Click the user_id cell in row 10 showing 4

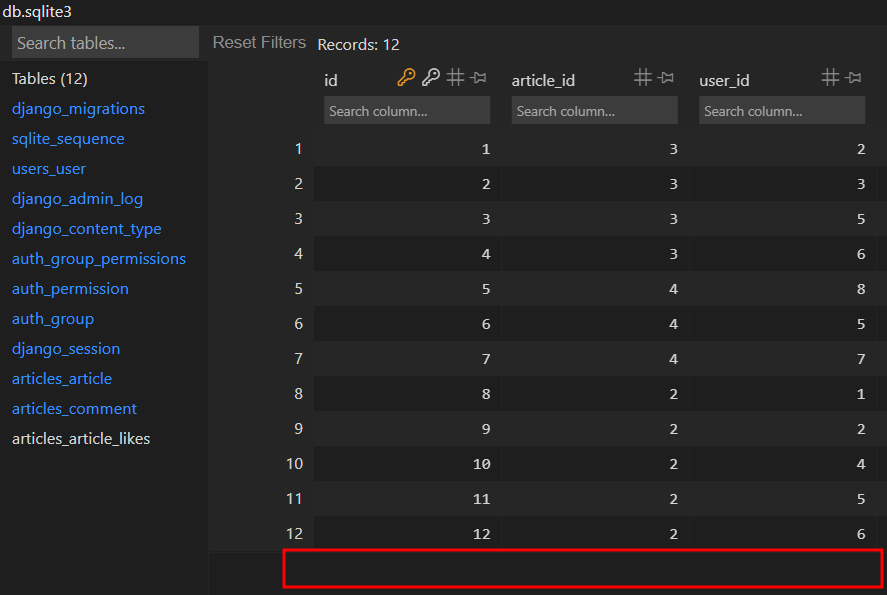click(x=783, y=464)
